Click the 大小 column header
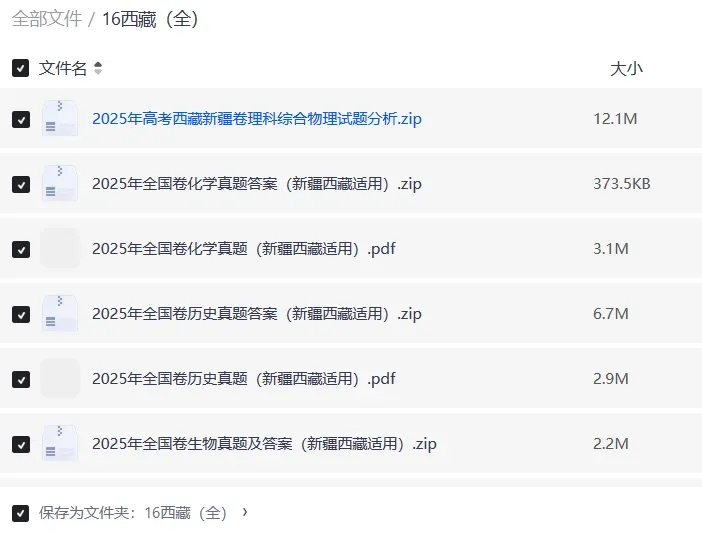 [x=626, y=69]
